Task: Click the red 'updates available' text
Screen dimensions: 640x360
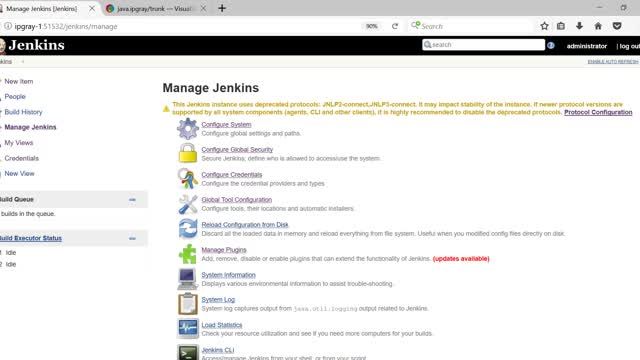Action: [x=461, y=259]
